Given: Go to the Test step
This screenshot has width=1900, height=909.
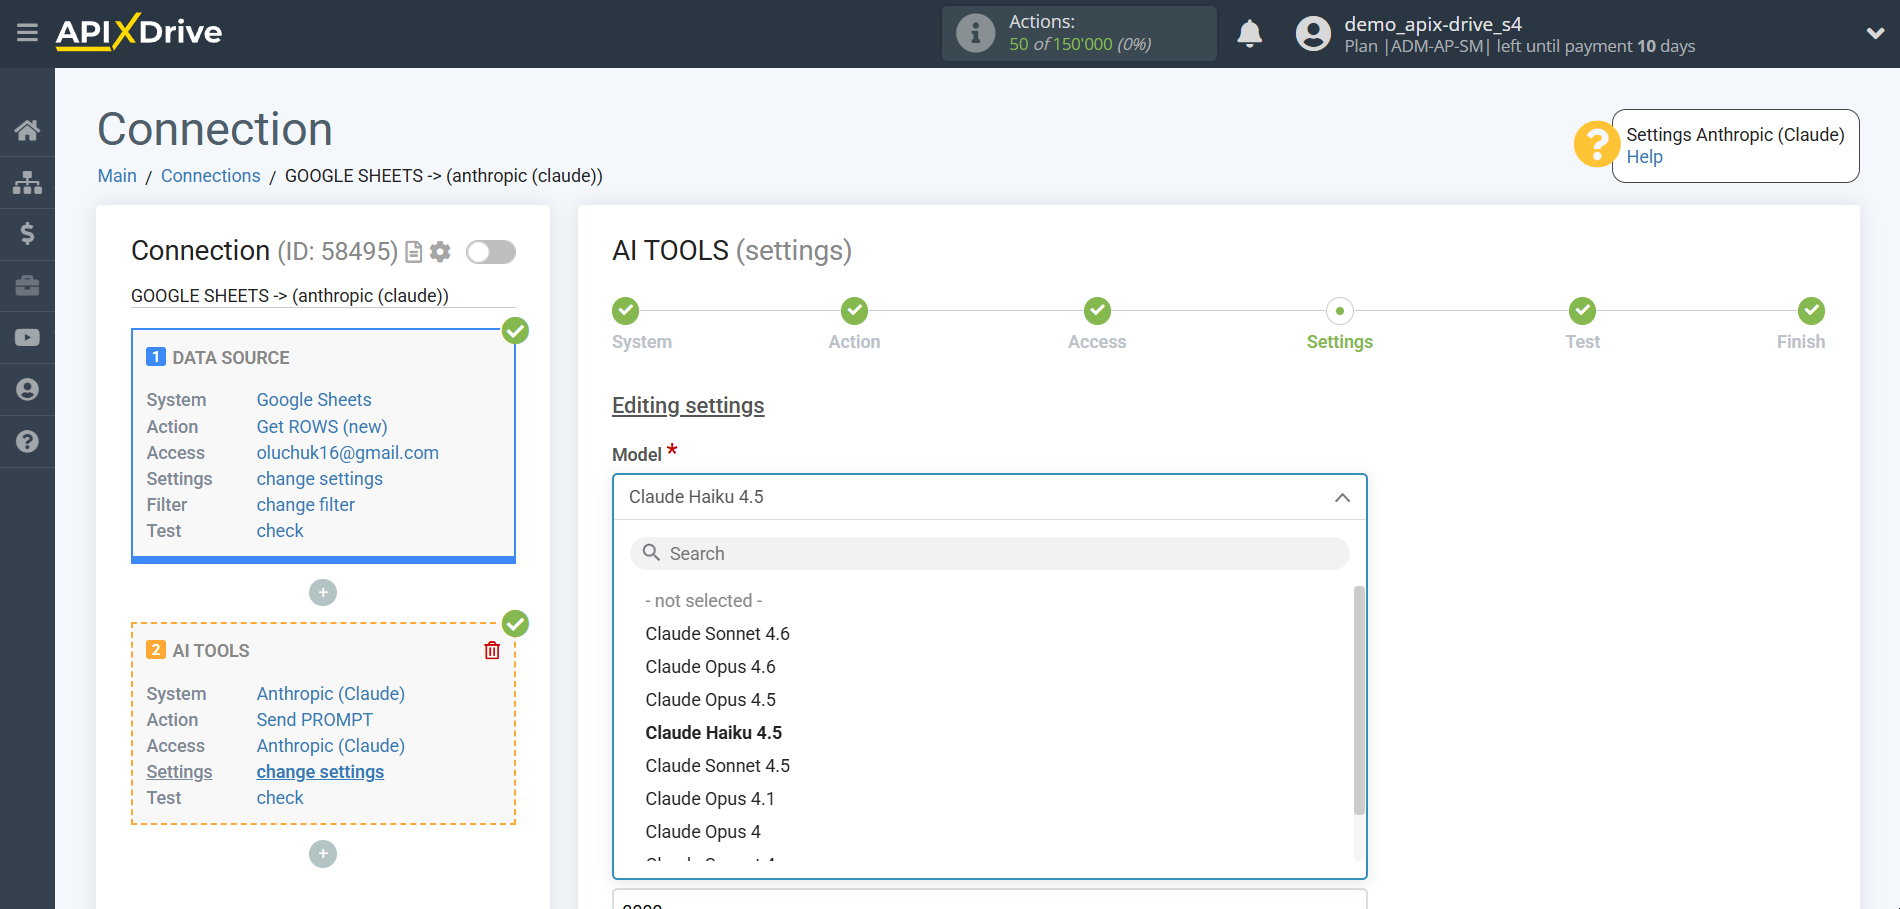Looking at the screenshot, I should tap(1582, 311).
